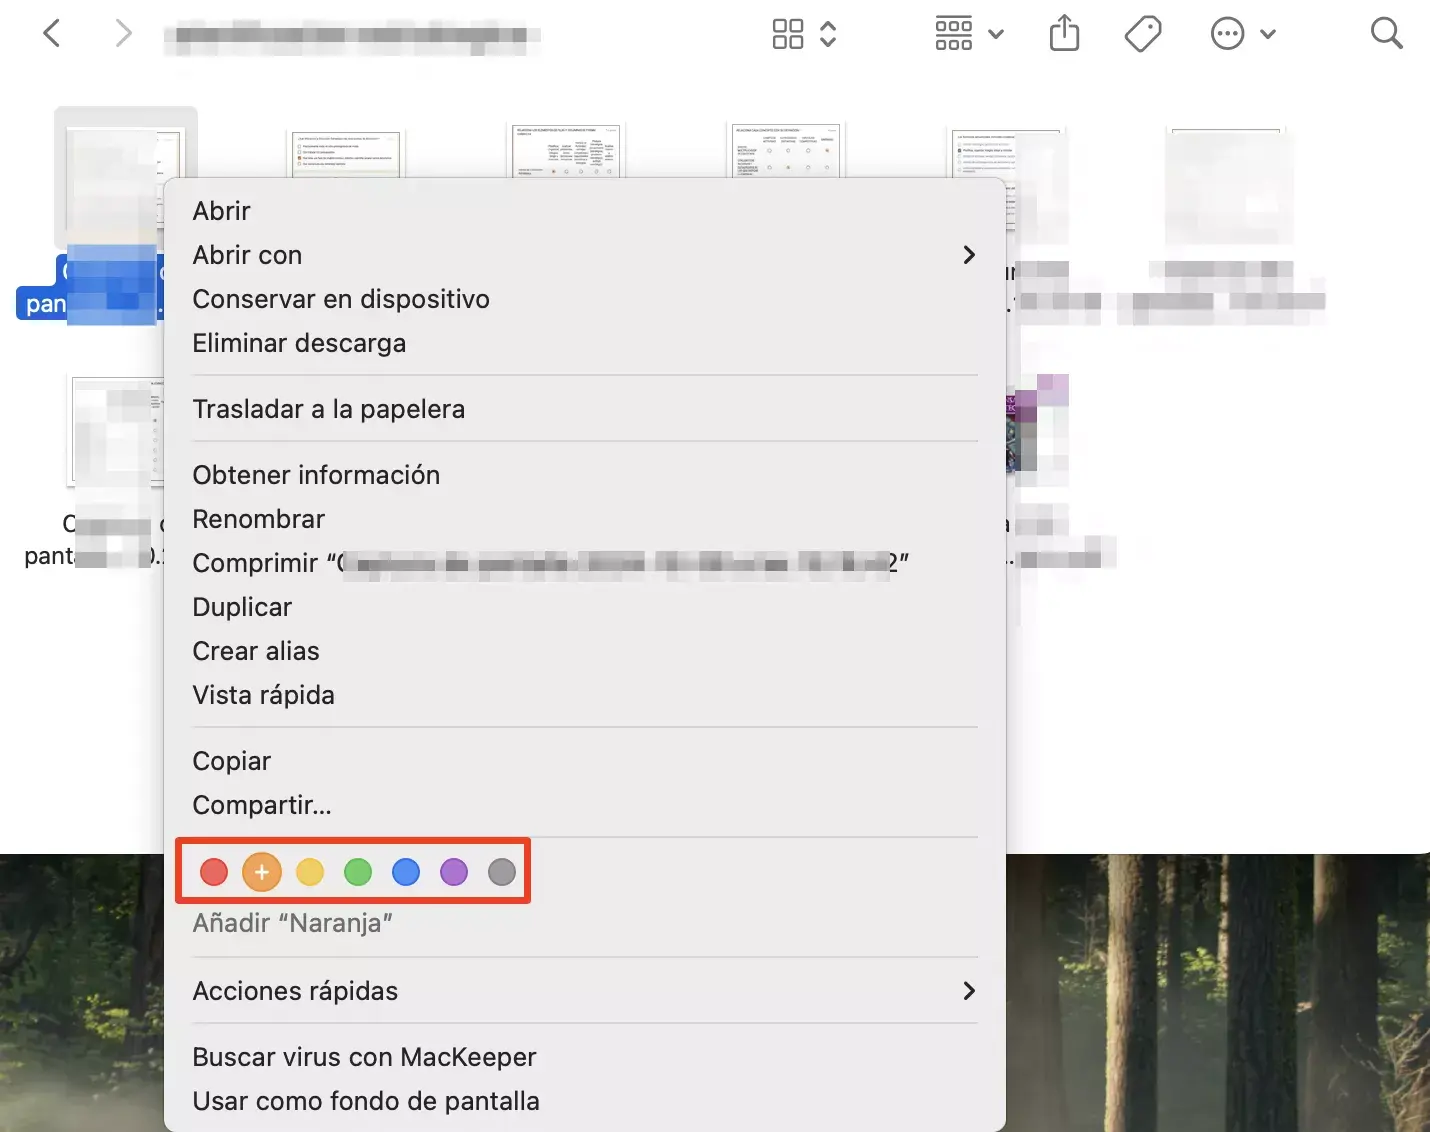Open the Search icon
Viewport: 1430px width, 1132px height.
coord(1387,33)
